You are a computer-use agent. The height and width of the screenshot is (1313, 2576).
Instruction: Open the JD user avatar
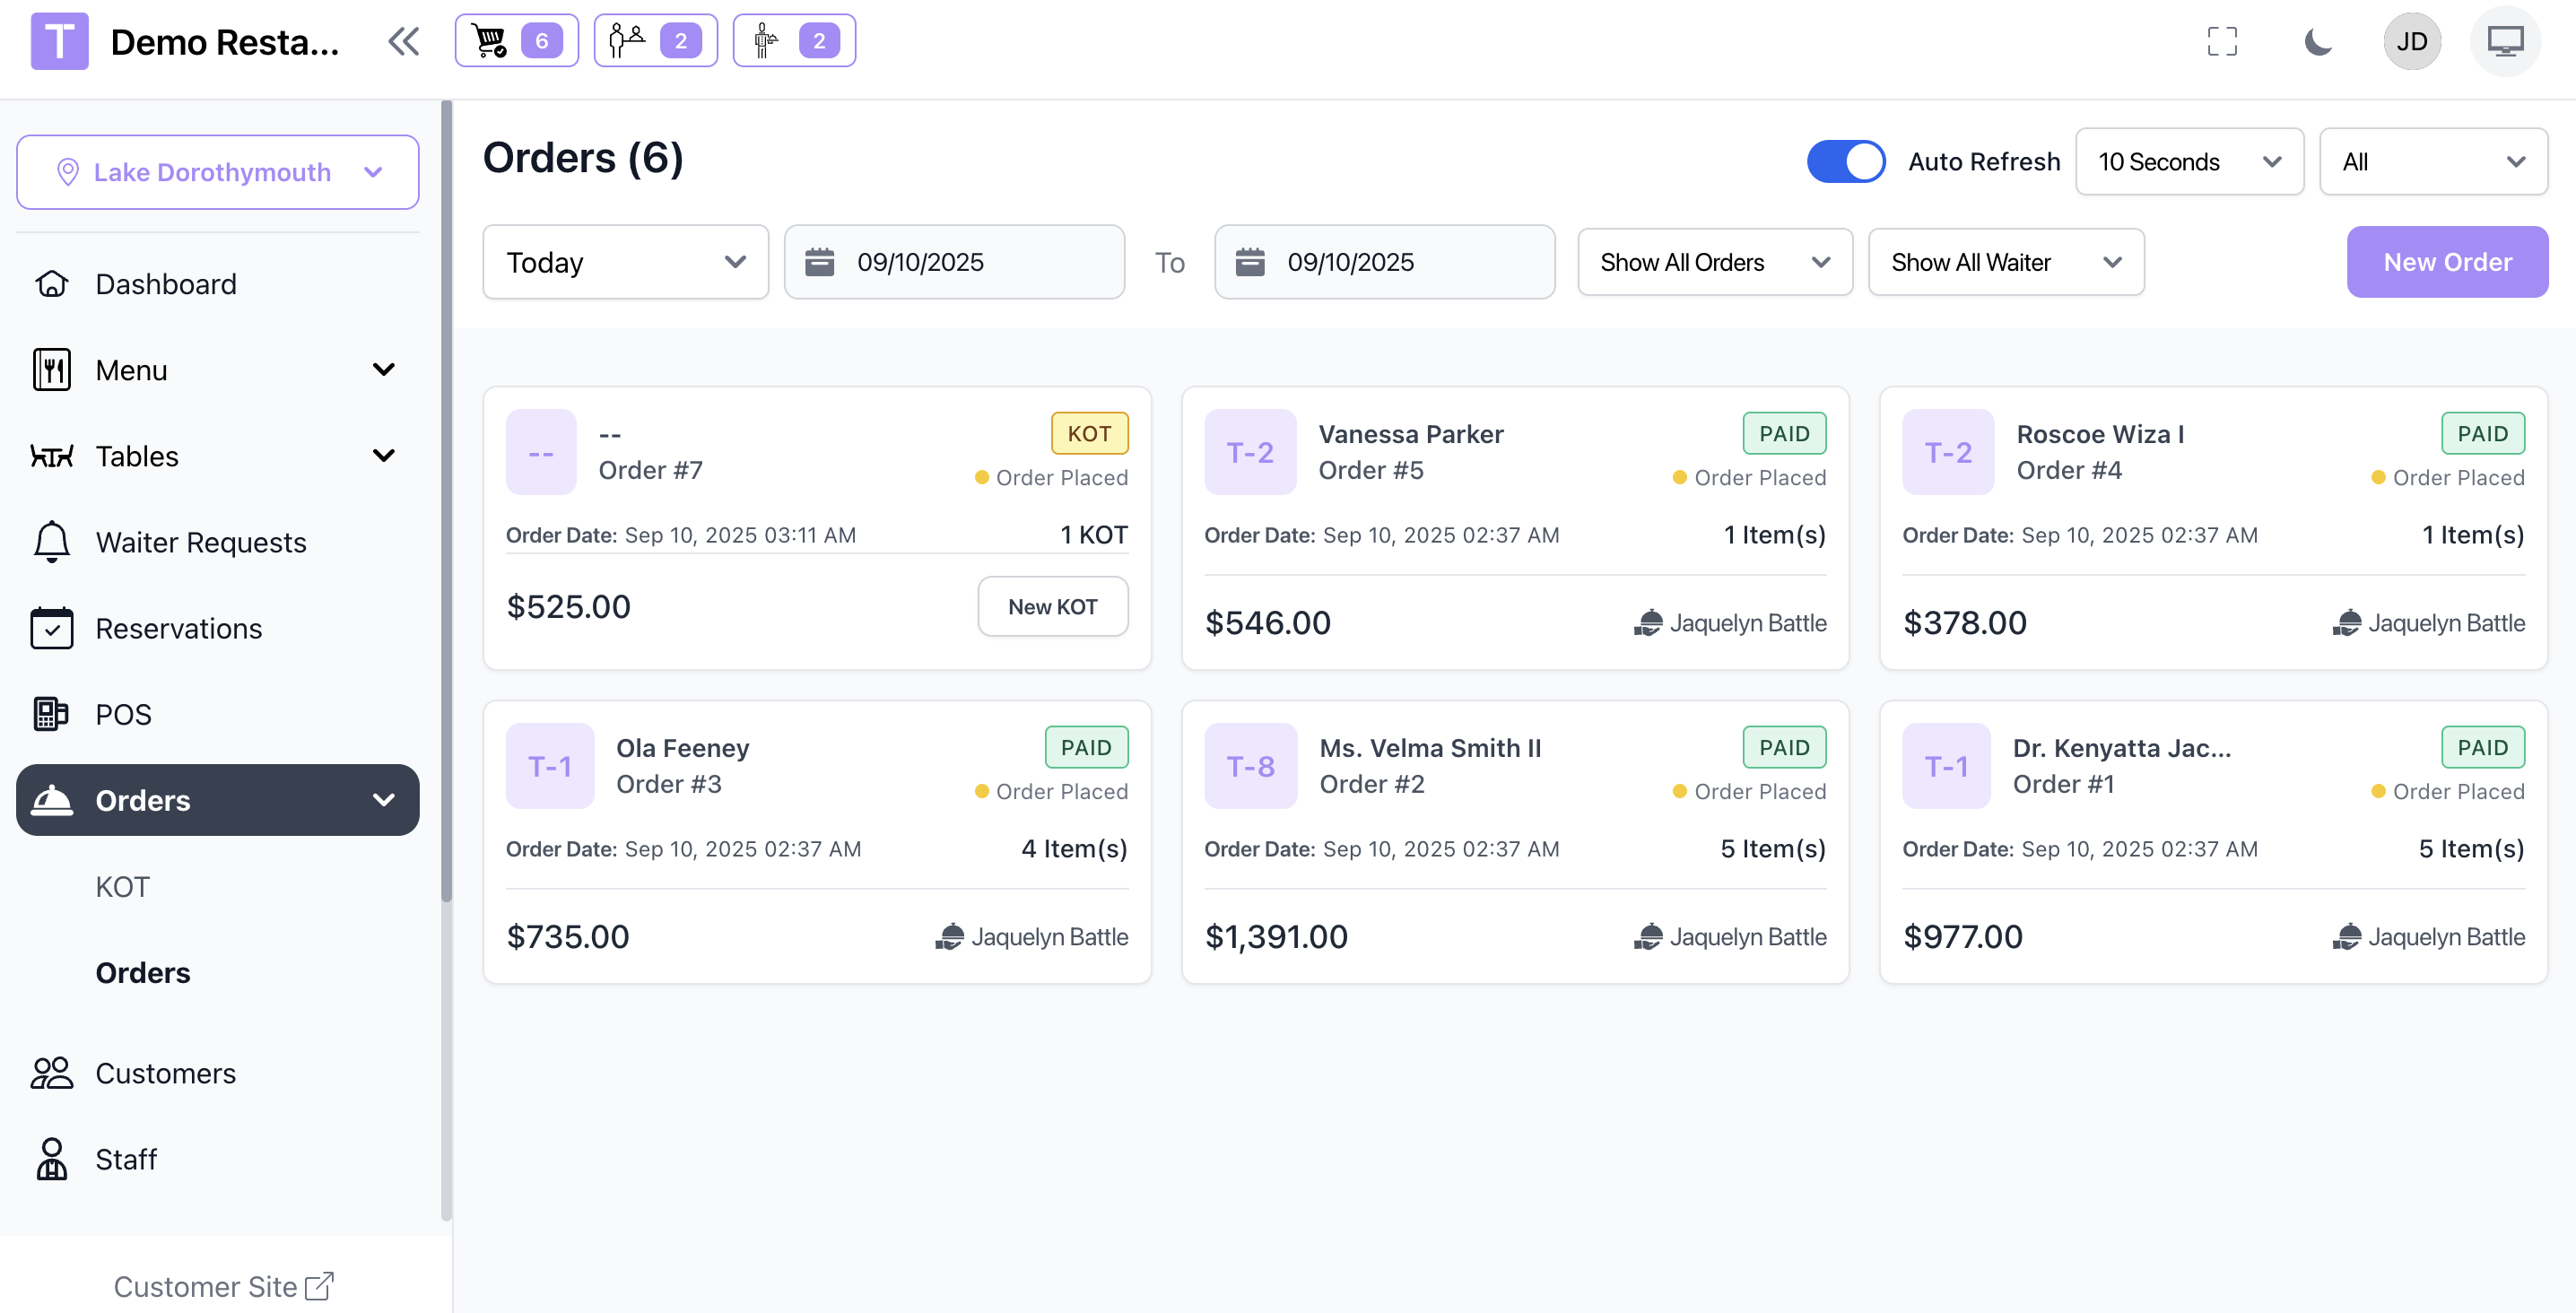coord(2411,41)
